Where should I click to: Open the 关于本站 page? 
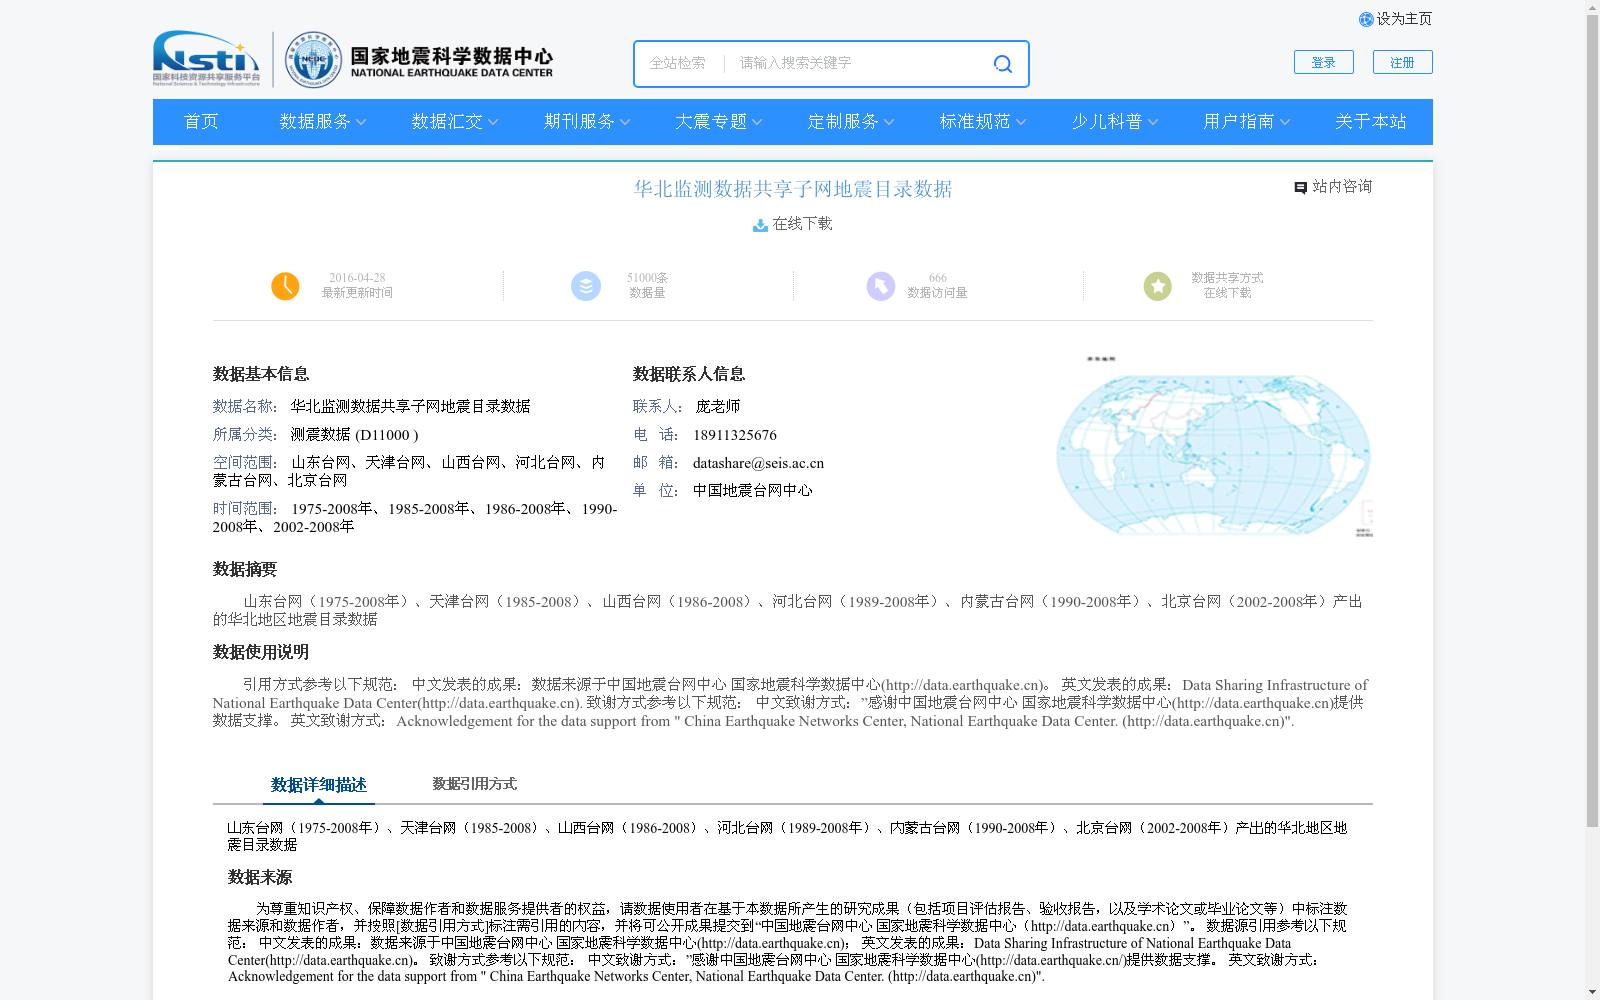click(x=1370, y=122)
